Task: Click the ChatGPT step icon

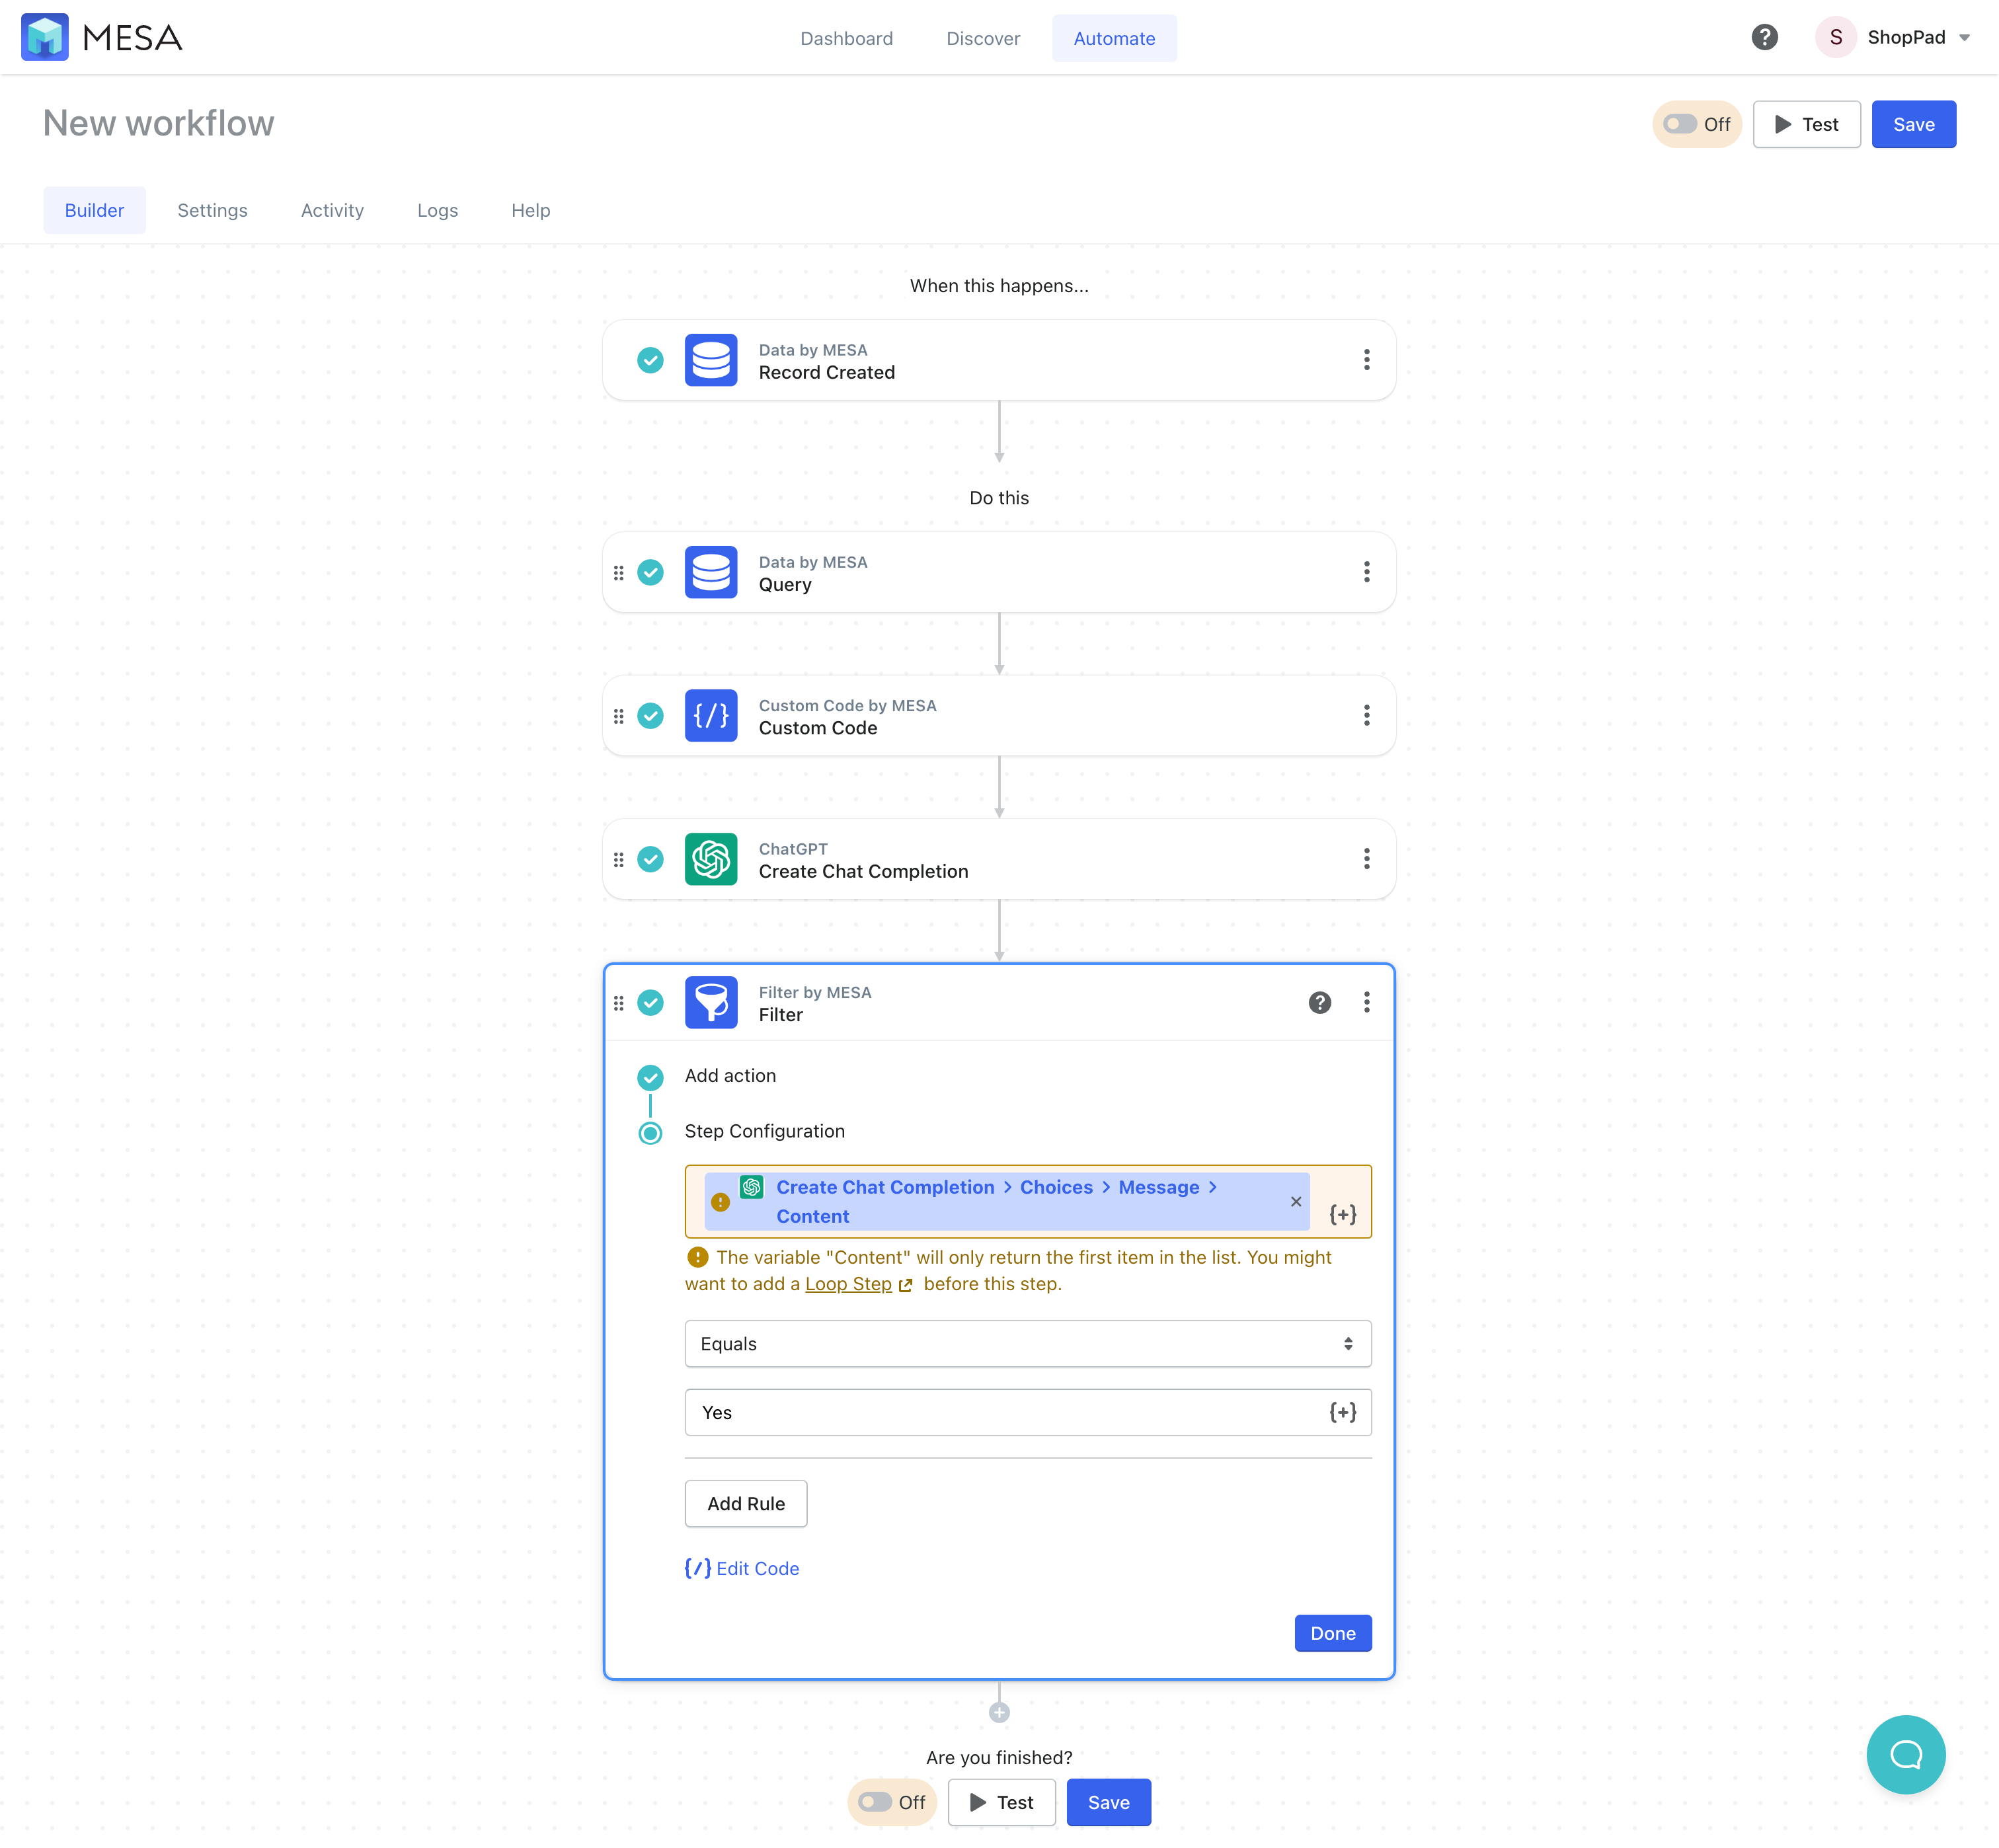Action: (711, 859)
